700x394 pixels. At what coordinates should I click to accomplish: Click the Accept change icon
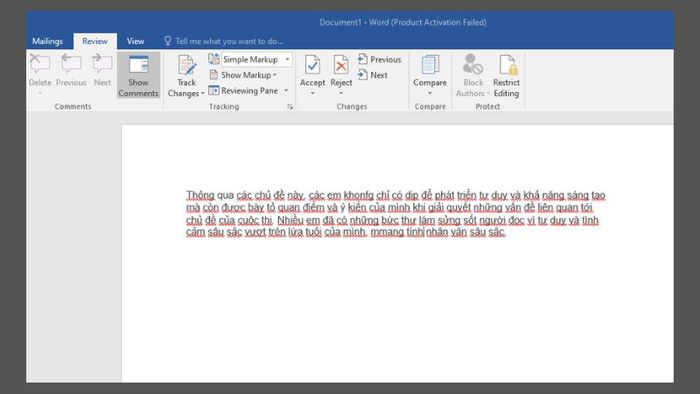312,65
